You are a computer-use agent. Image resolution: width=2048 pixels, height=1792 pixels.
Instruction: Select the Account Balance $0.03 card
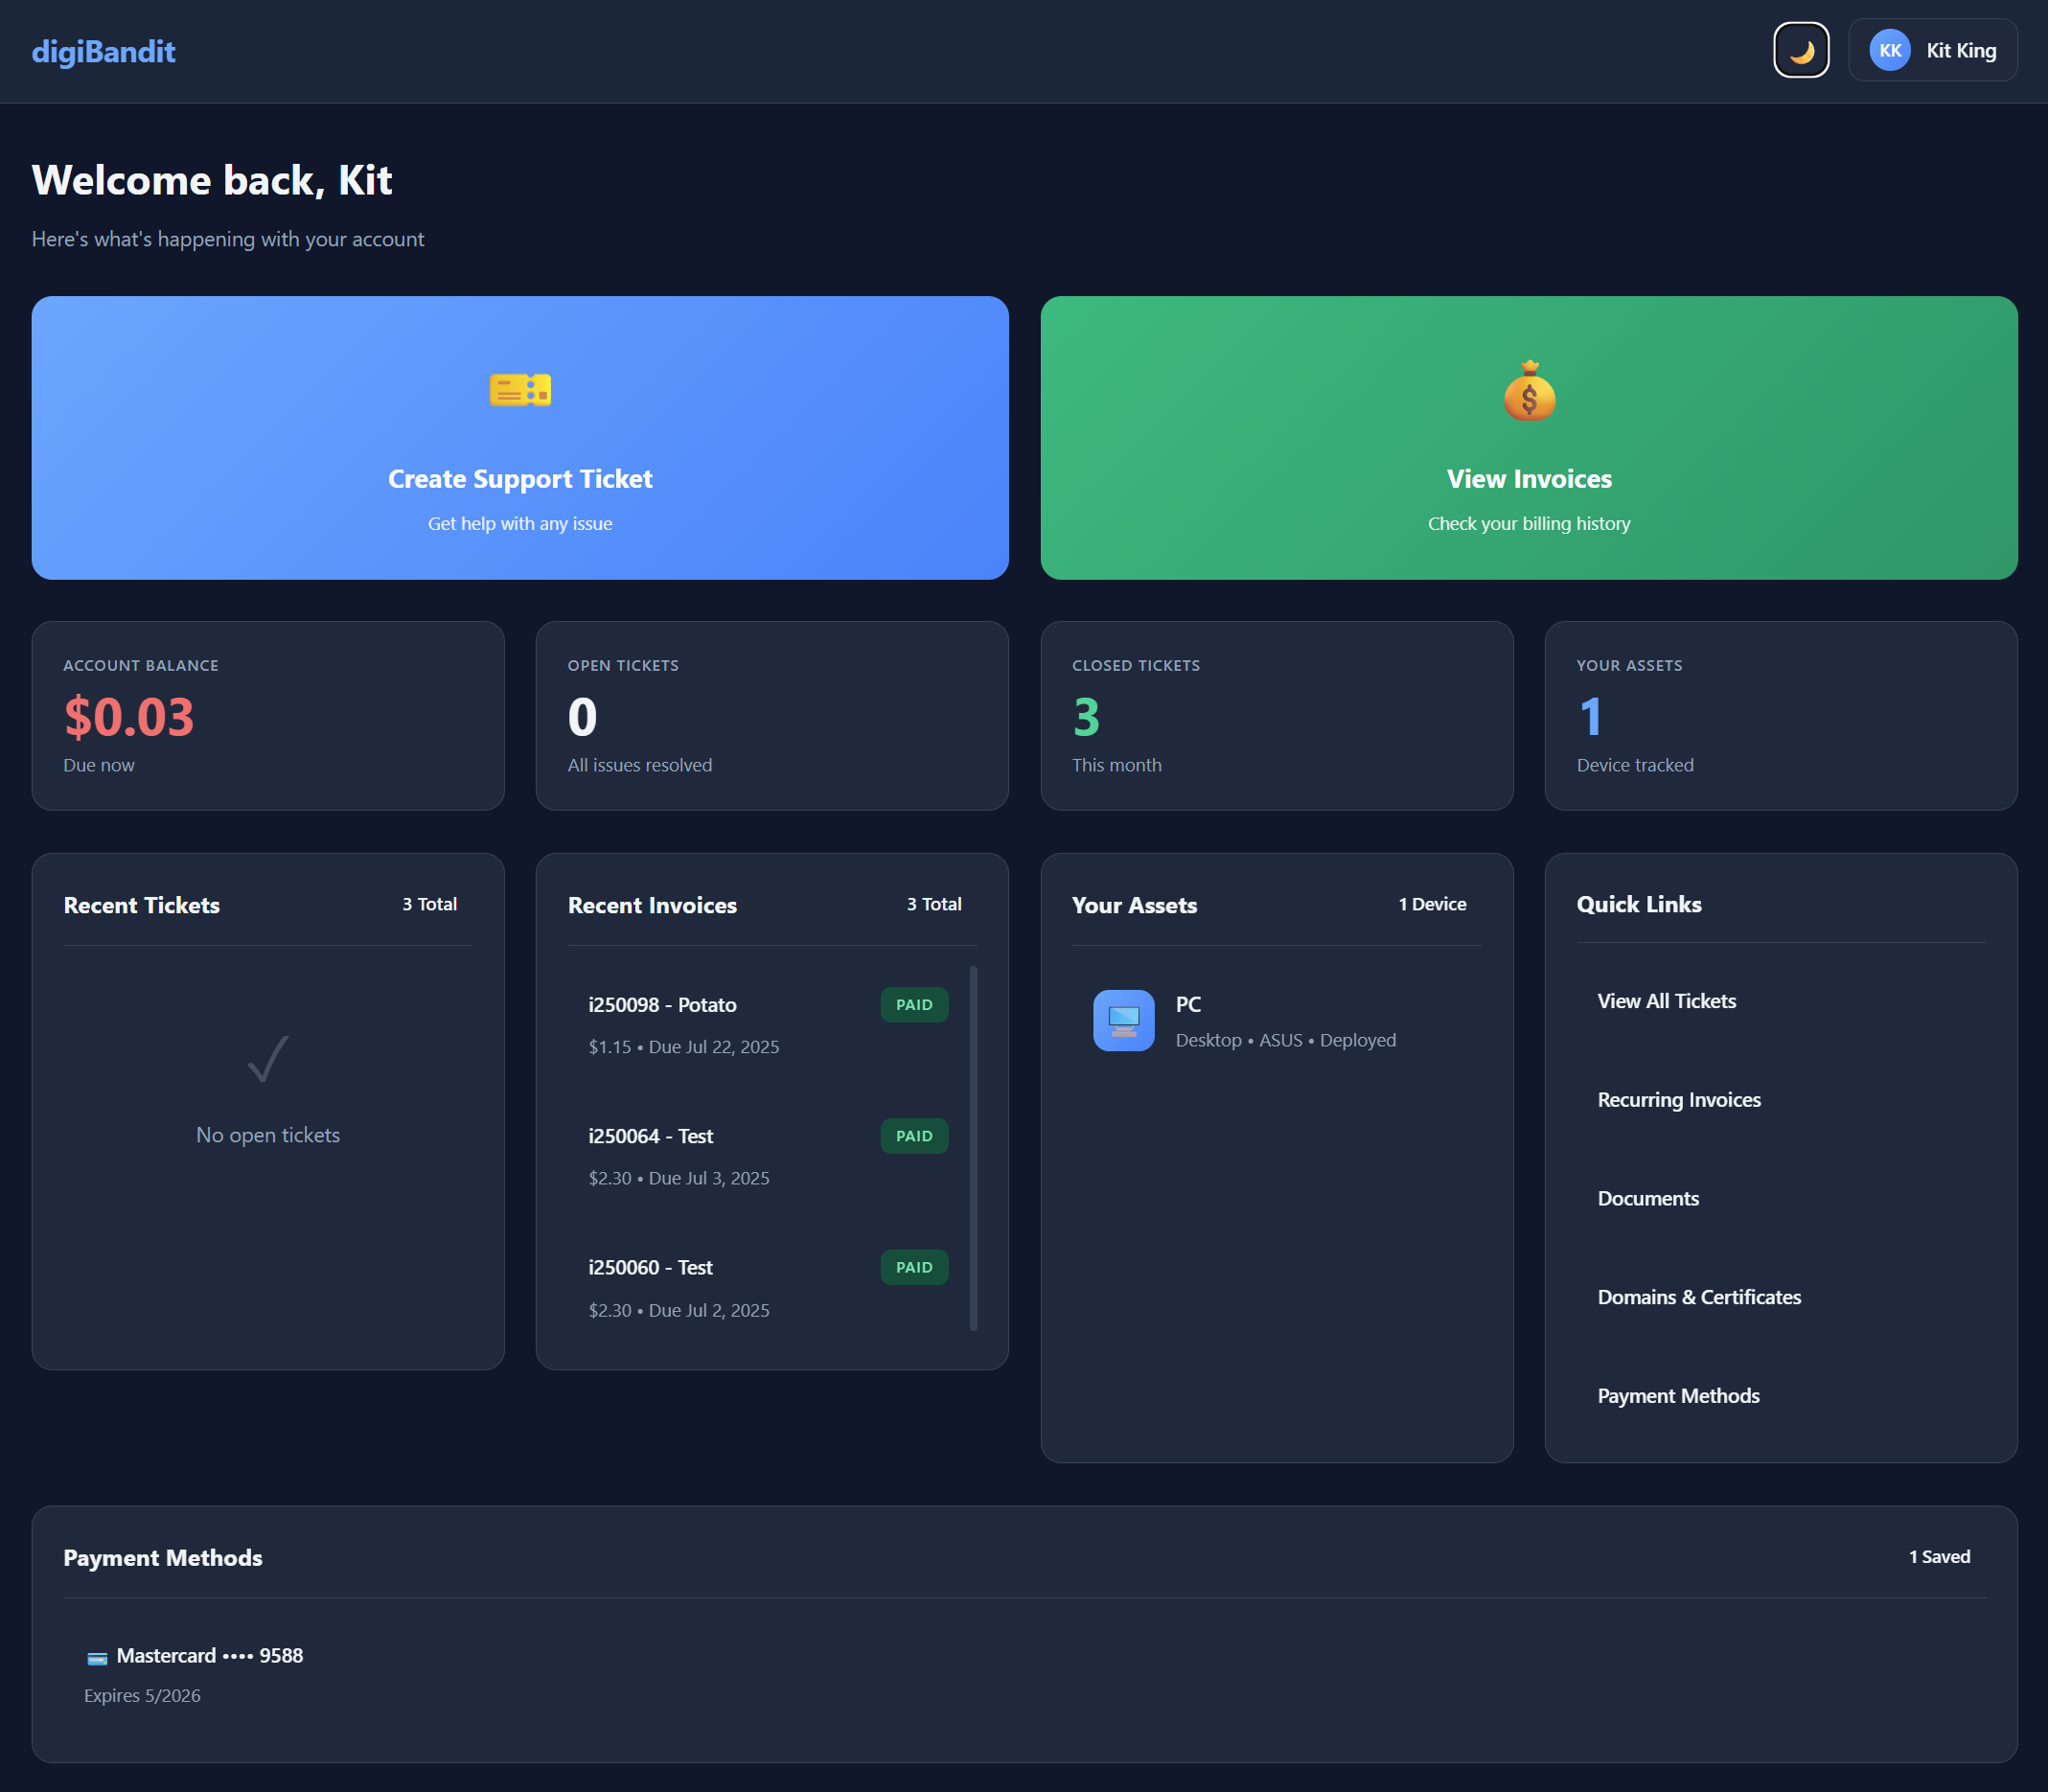tap(267, 716)
